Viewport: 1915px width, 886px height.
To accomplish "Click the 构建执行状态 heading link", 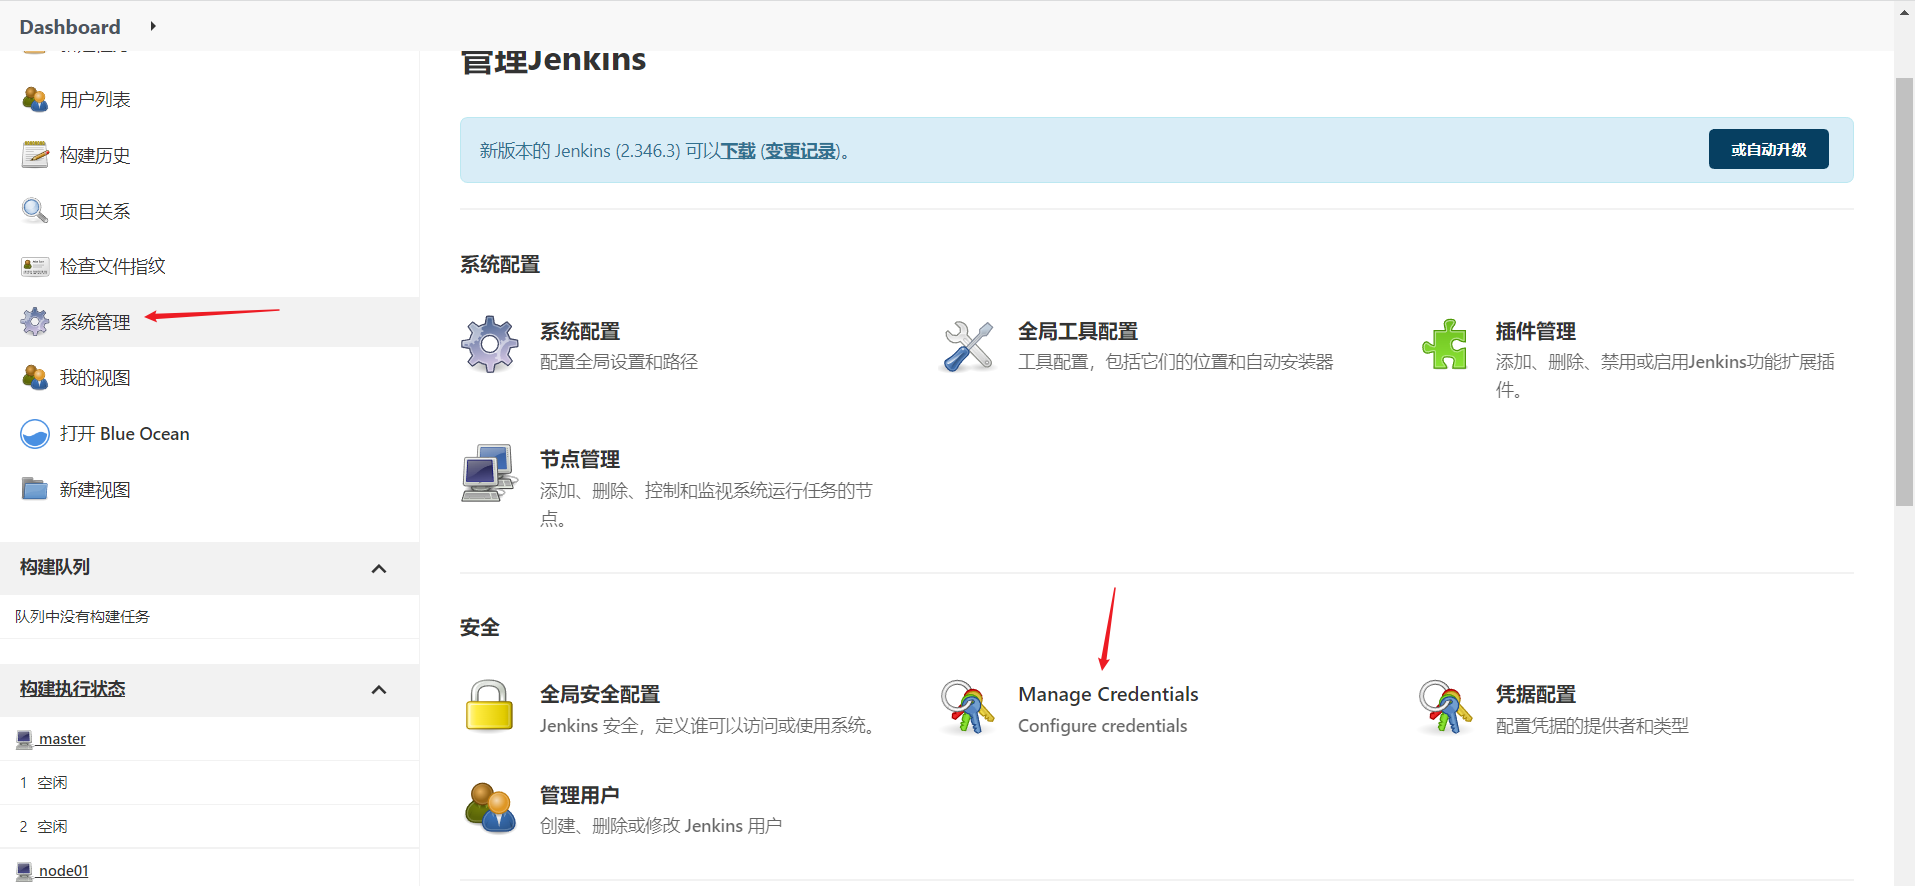I will [73, 689].
